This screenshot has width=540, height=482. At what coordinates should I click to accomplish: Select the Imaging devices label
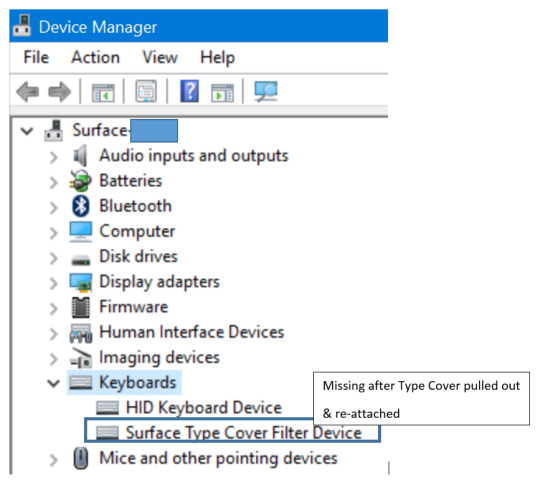coord(159,358)
